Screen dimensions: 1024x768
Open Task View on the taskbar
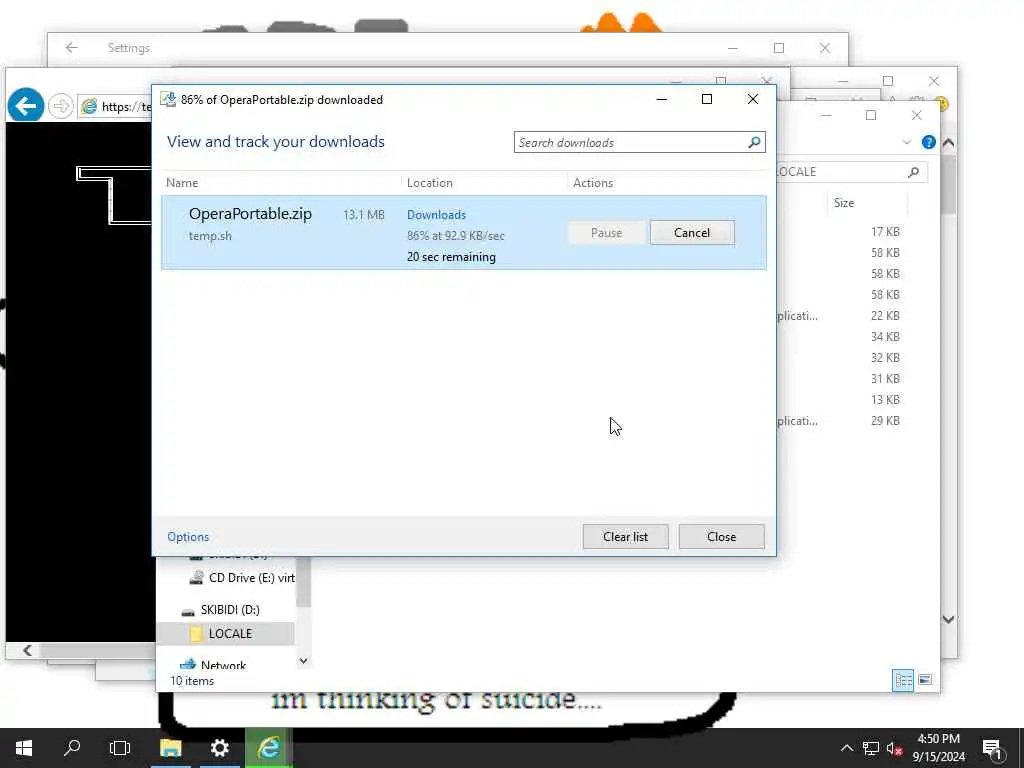click(120, 748)
